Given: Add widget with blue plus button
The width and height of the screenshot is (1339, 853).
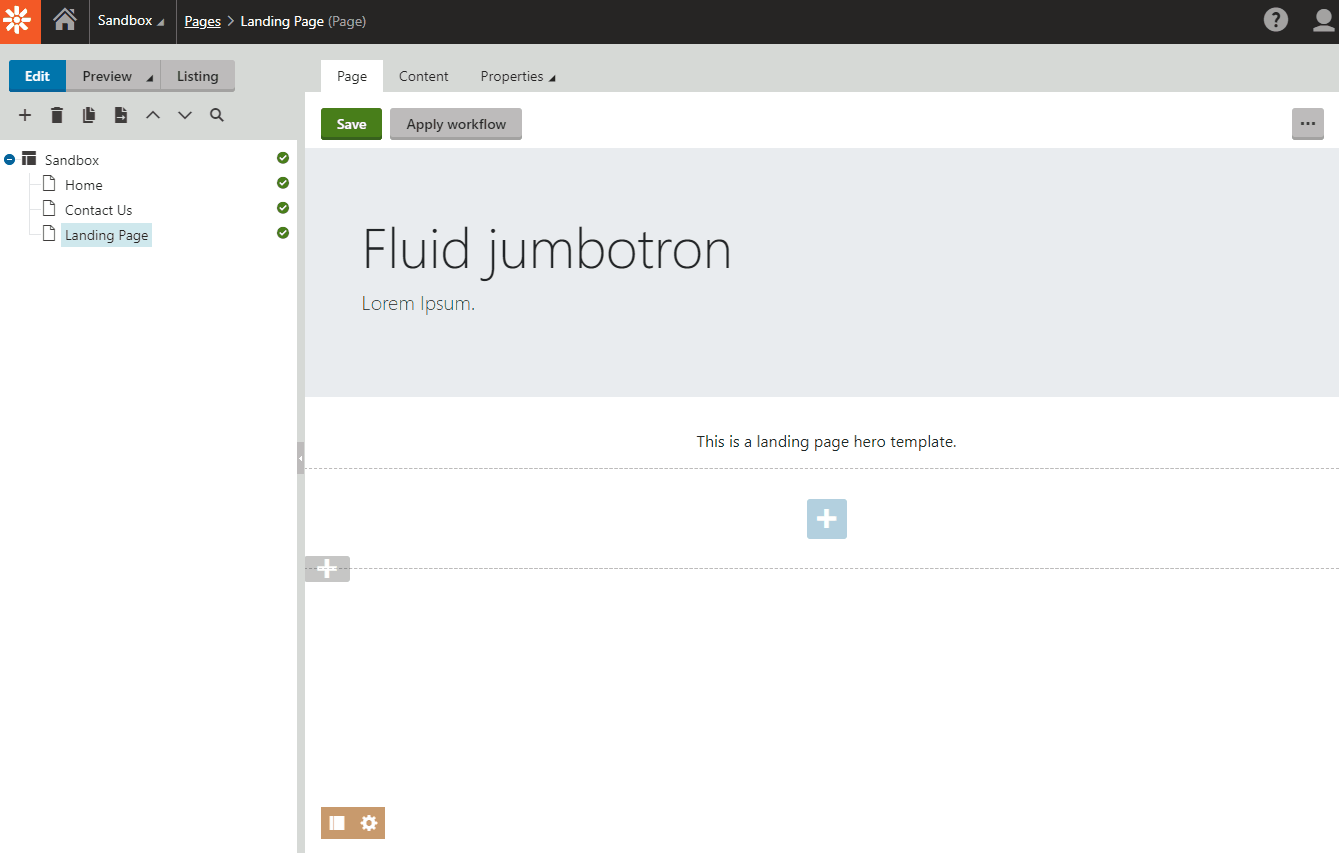Looking at the screenshot, I should 827,519.
